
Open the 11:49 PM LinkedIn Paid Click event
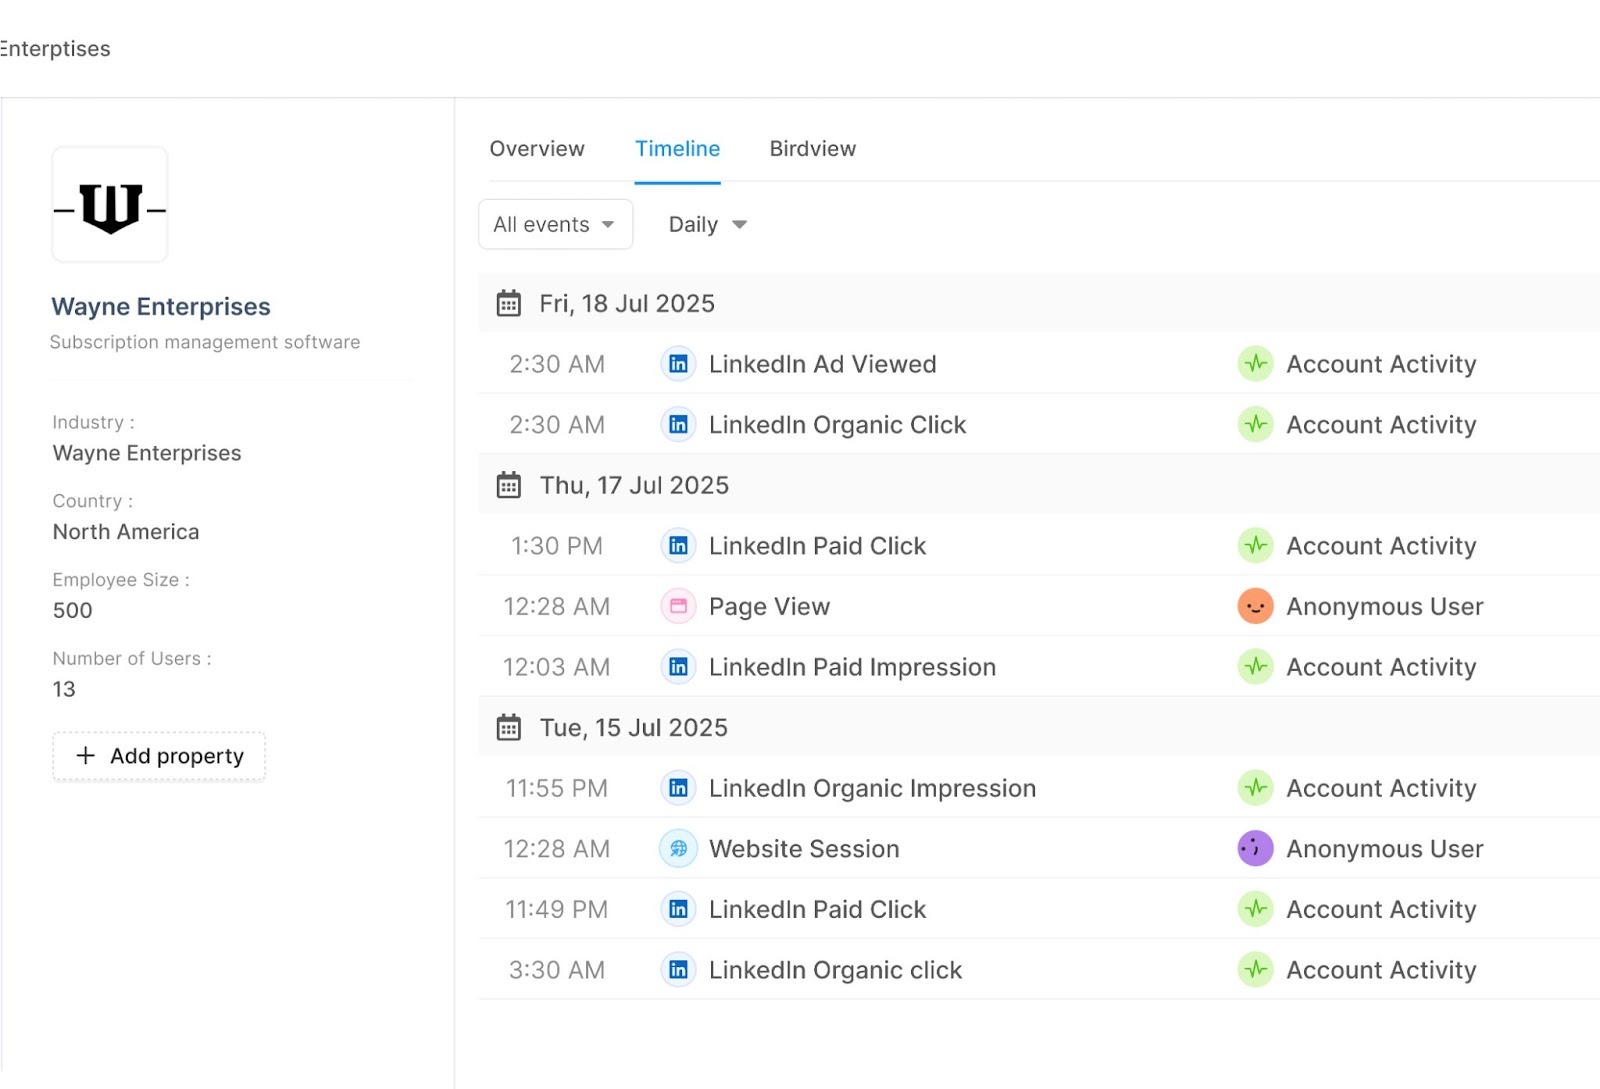(x=817, y=909)
